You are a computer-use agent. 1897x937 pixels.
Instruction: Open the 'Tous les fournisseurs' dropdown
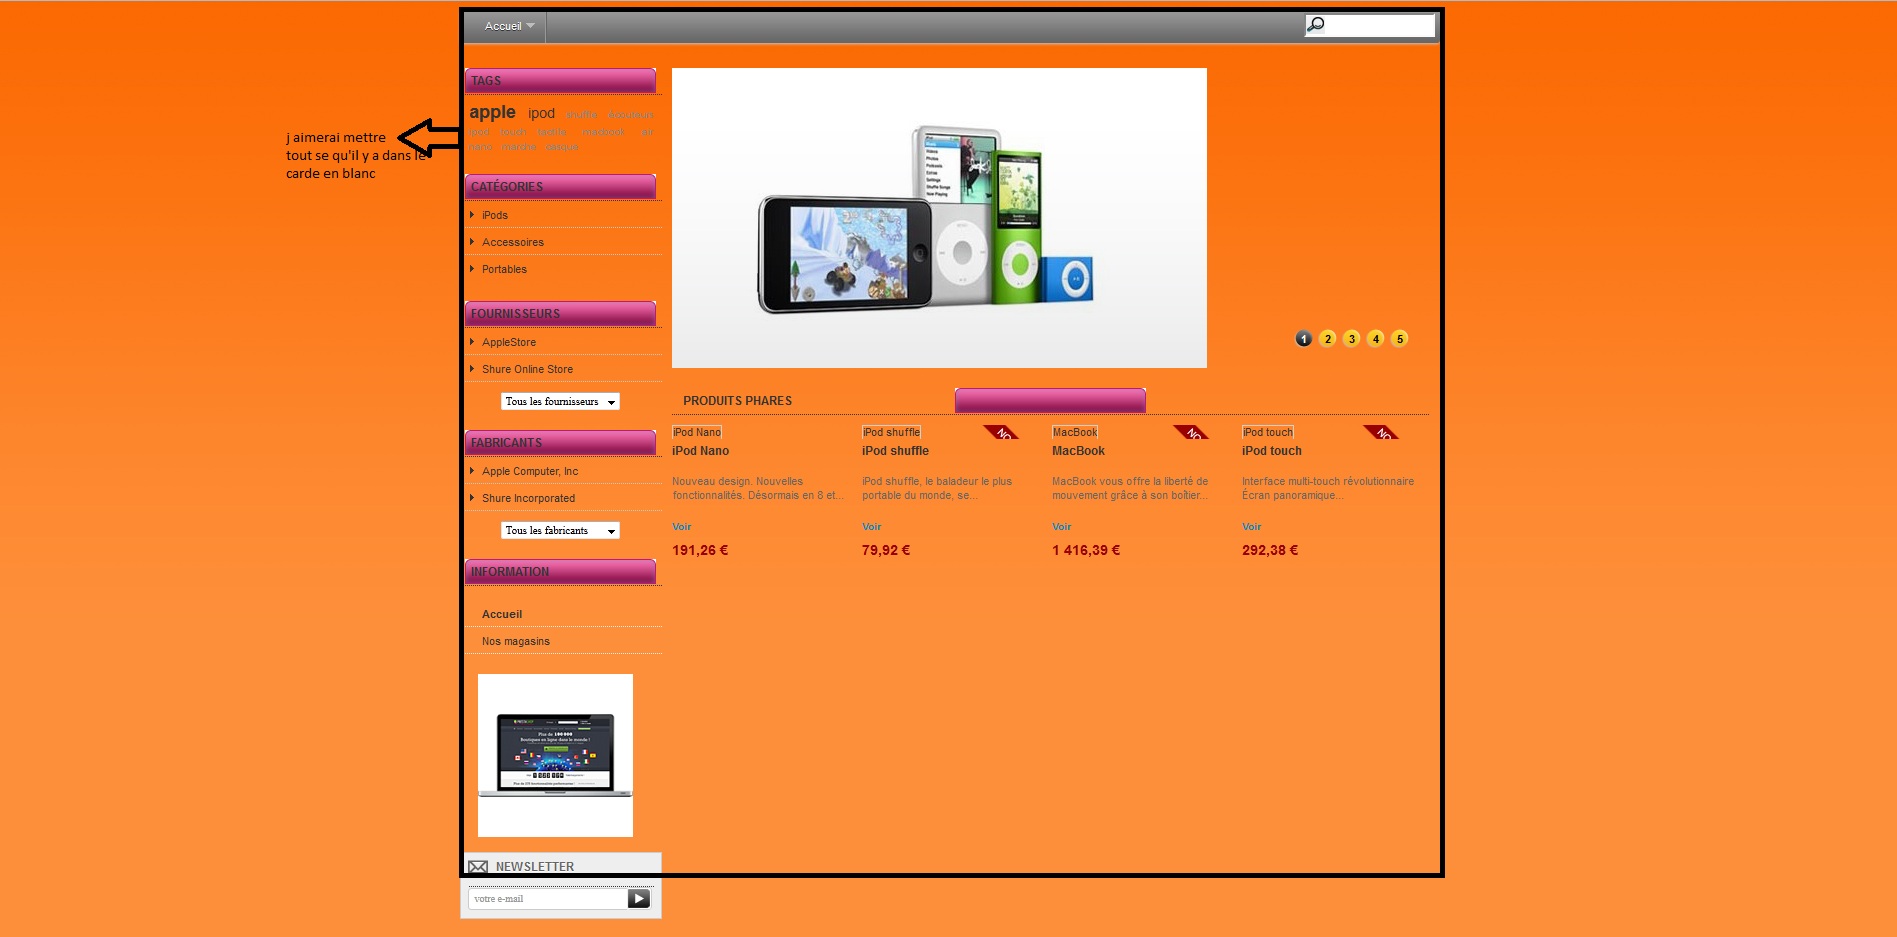(x=560, y=402)
